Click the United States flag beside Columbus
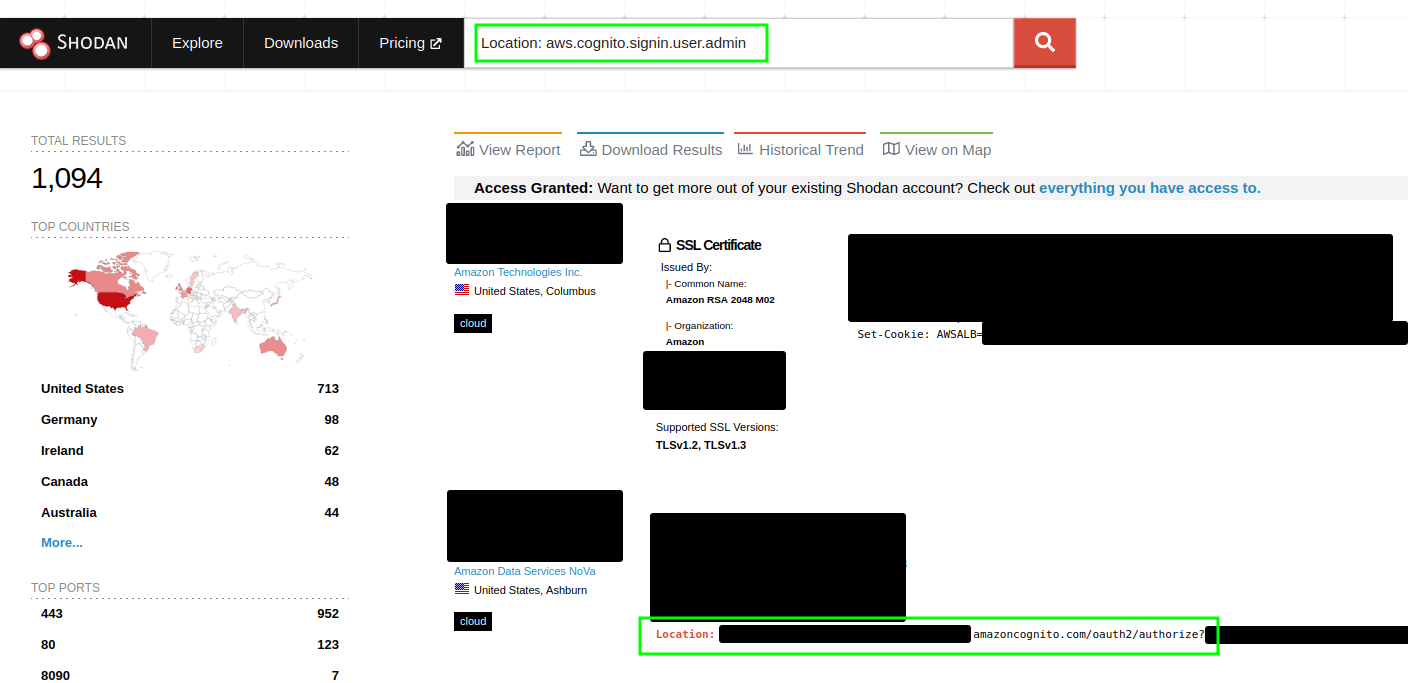This screenshot has width=1408, height=683. pos(461,290)
